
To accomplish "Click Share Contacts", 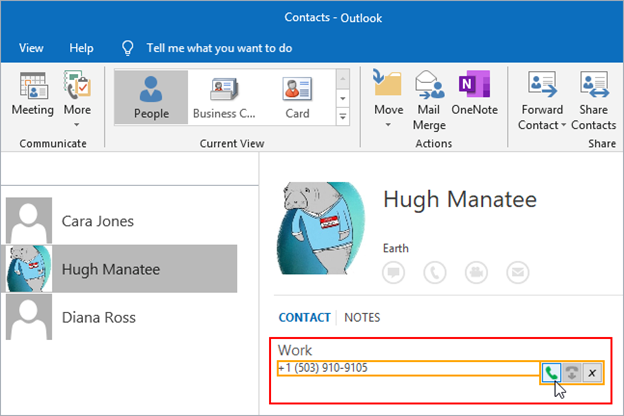I will 593,100.
